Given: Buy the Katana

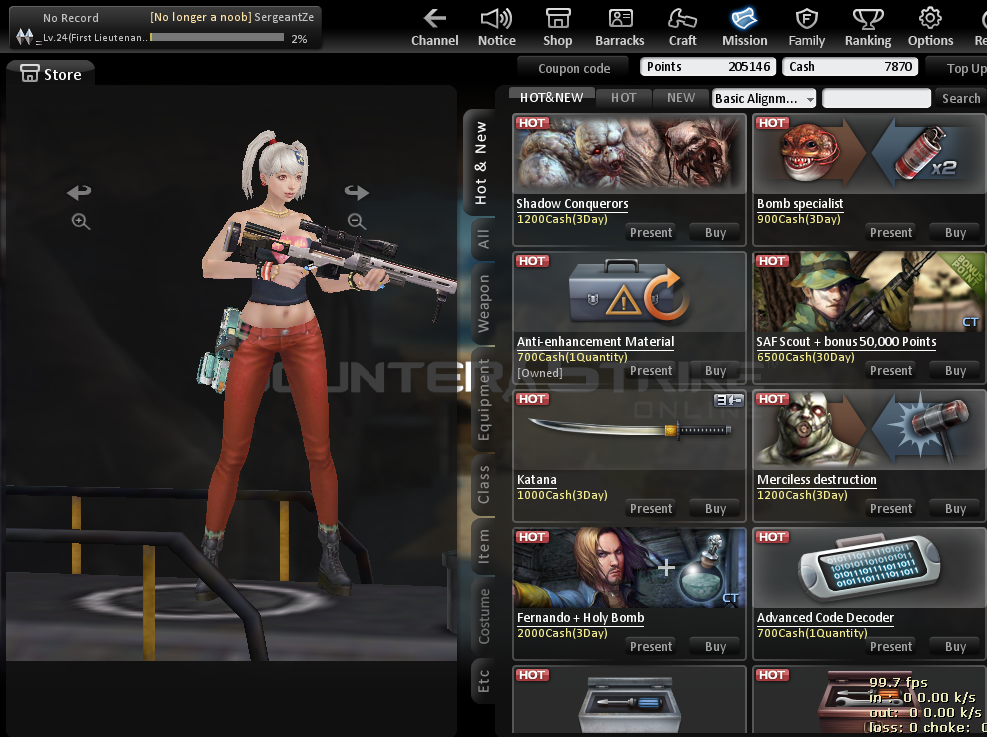Looking at the screenshot, I should pos(716,509).
